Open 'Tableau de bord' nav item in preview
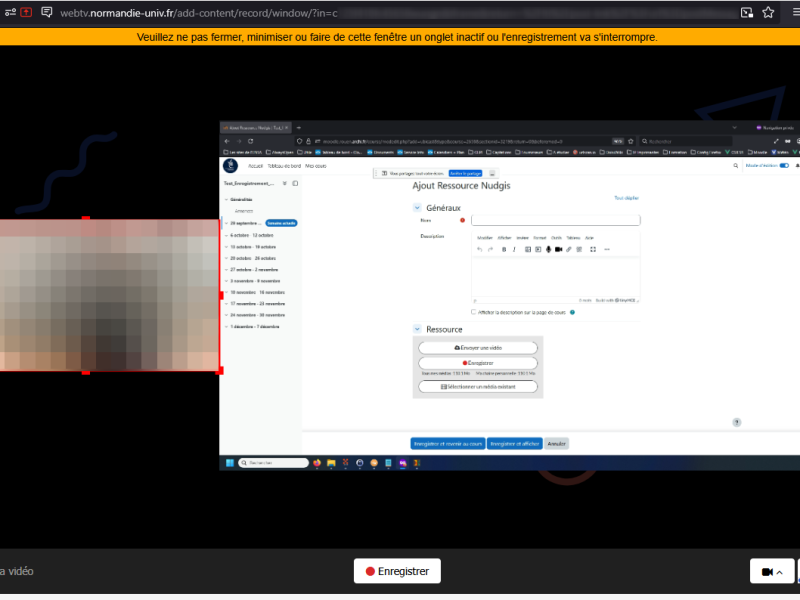This screenshot has width=800, height=600. tap(284, 166)
